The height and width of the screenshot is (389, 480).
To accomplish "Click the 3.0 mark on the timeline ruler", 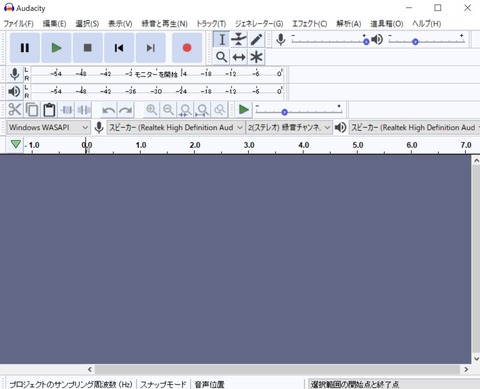I will pos(249,145).
